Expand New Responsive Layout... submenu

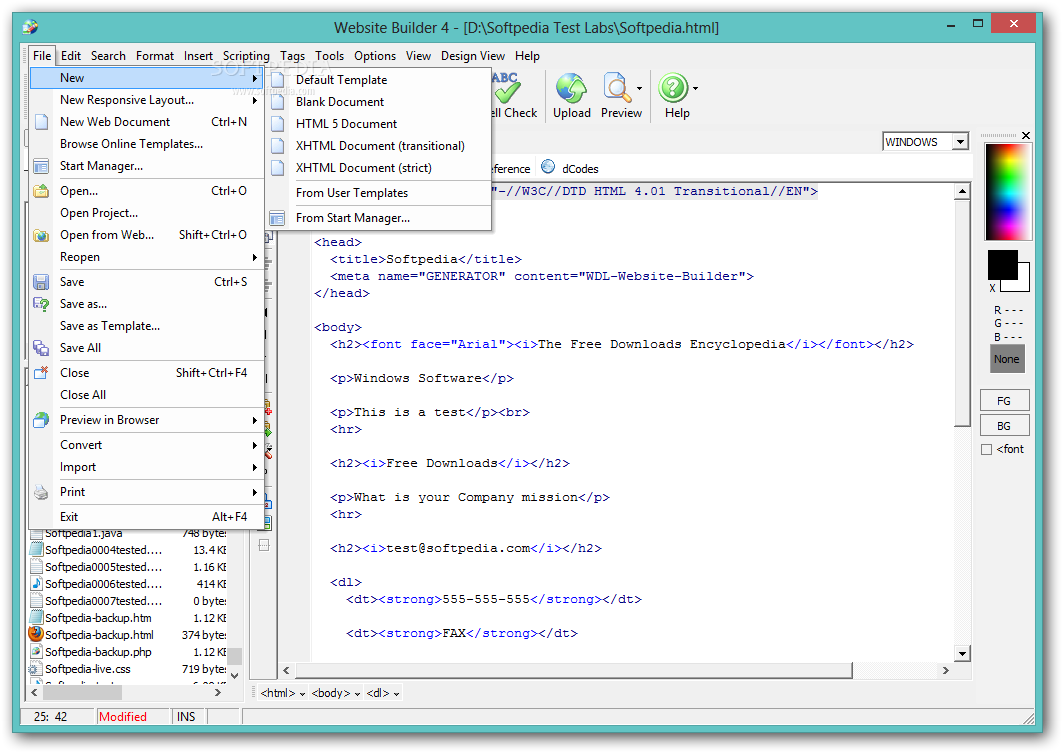coord(146,100)
